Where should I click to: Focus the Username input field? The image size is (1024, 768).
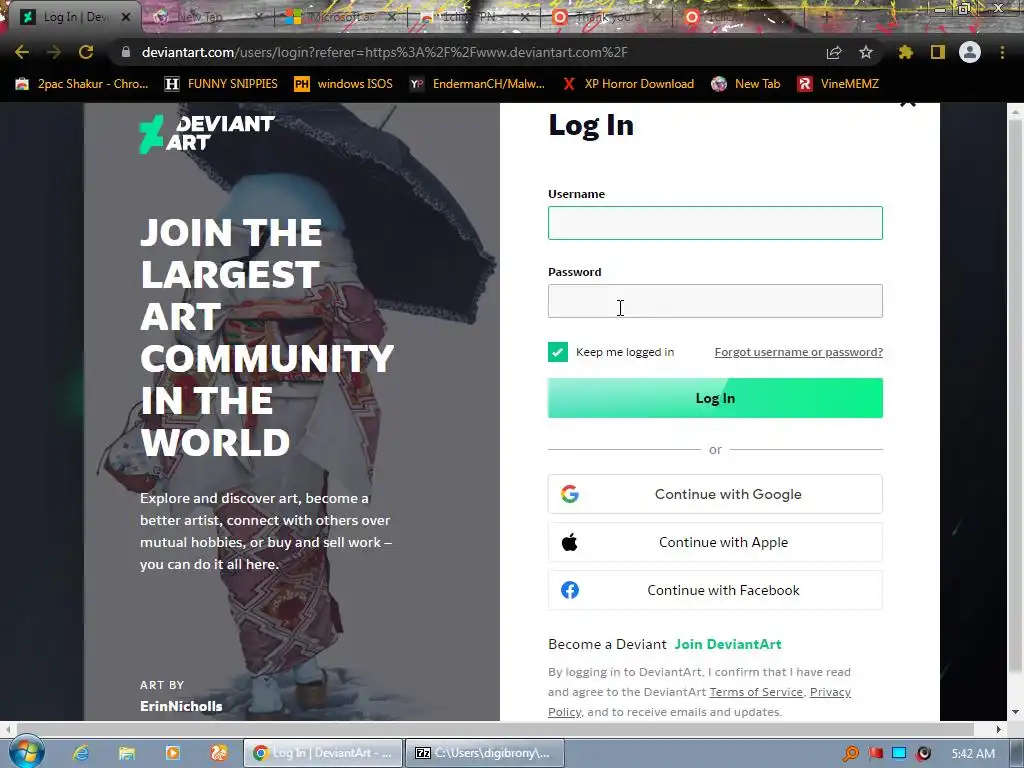point(715,223)
